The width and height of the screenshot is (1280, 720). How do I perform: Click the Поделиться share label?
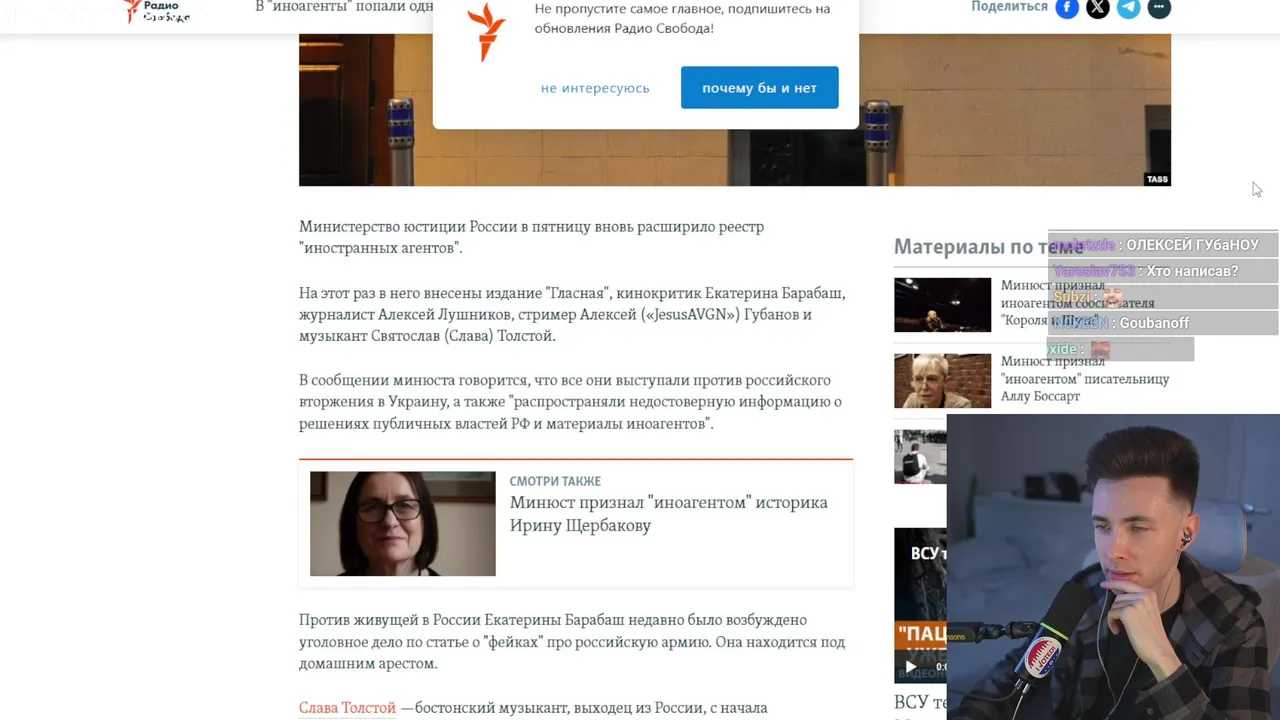point(1009,7)
